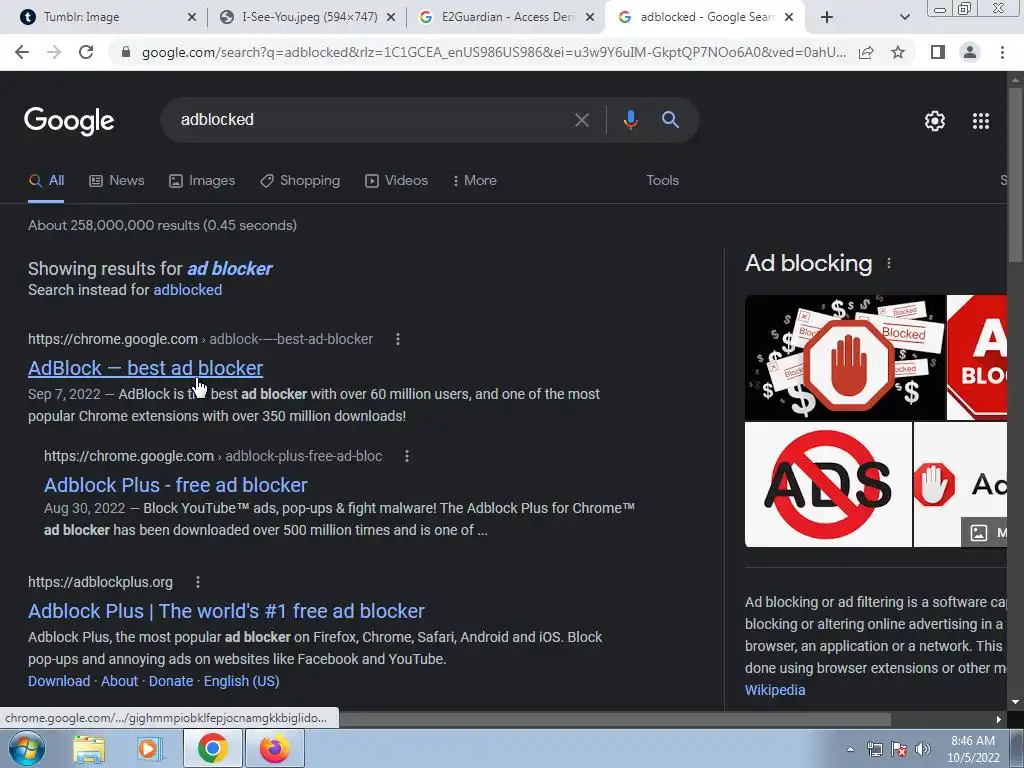
Task: Open options for the adblock-plus-free-ad-bloc result
Action: tap(407, 456)
